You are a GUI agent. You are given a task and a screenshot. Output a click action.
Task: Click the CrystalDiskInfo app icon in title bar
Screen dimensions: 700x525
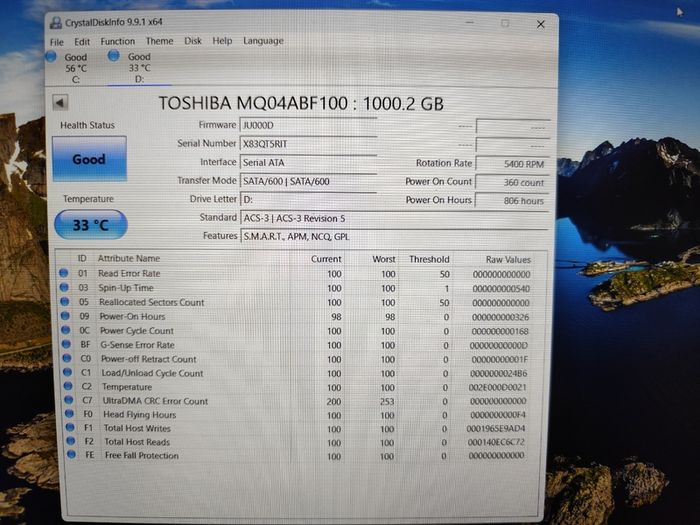[x=56, y=23]
